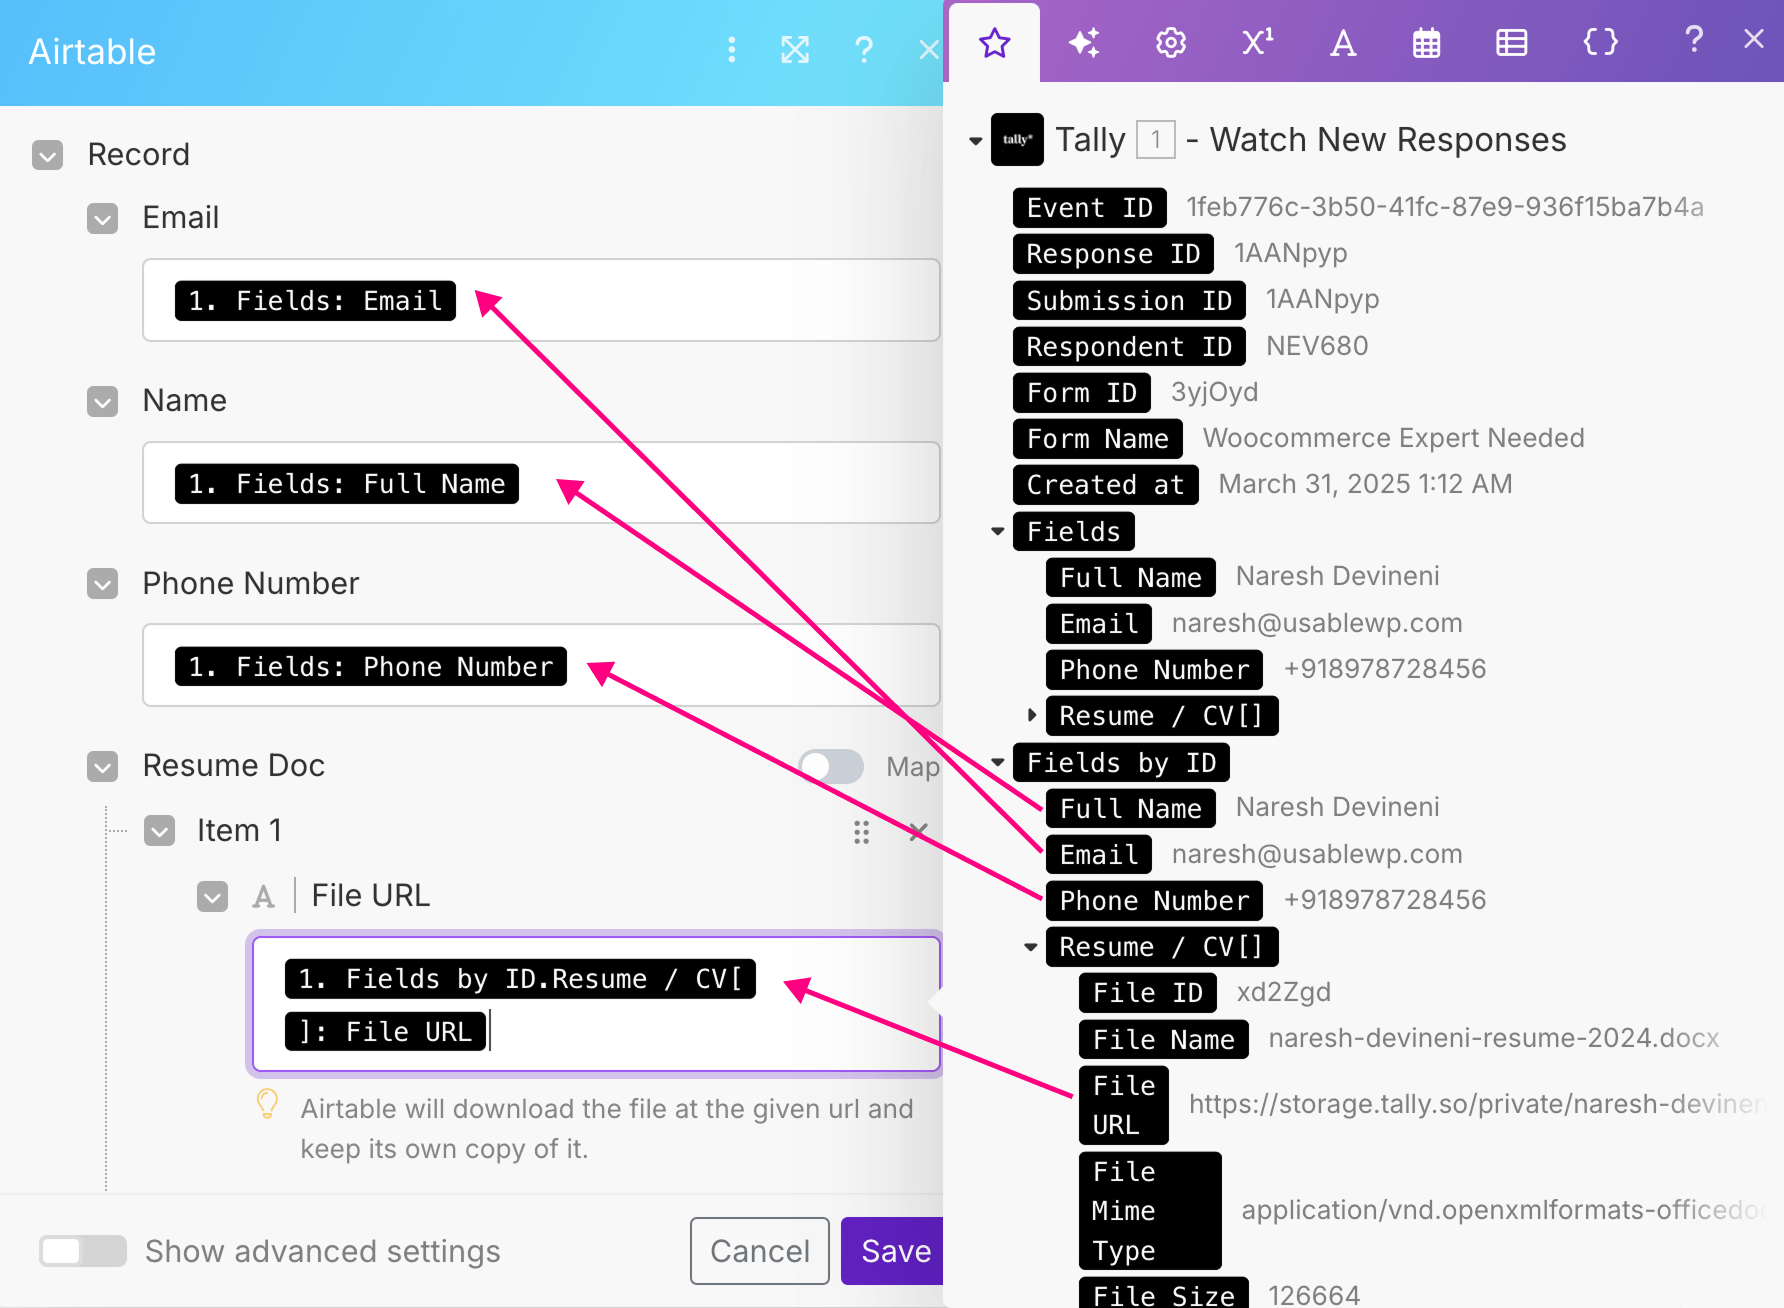Open the Airtable module three-dot menu
The height and width of the screenshot is (1308, 1784).
732,50
